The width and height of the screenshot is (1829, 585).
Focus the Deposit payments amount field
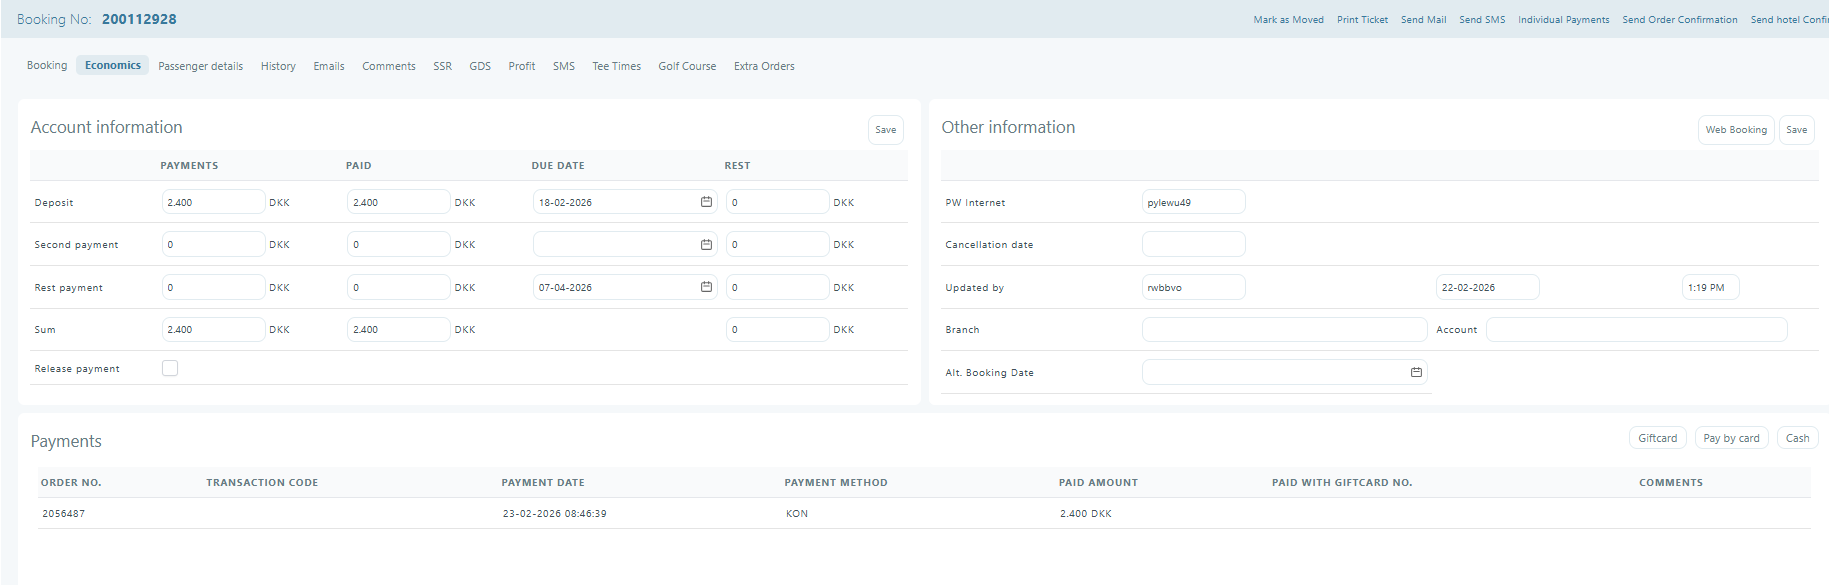tap(213, 202)
